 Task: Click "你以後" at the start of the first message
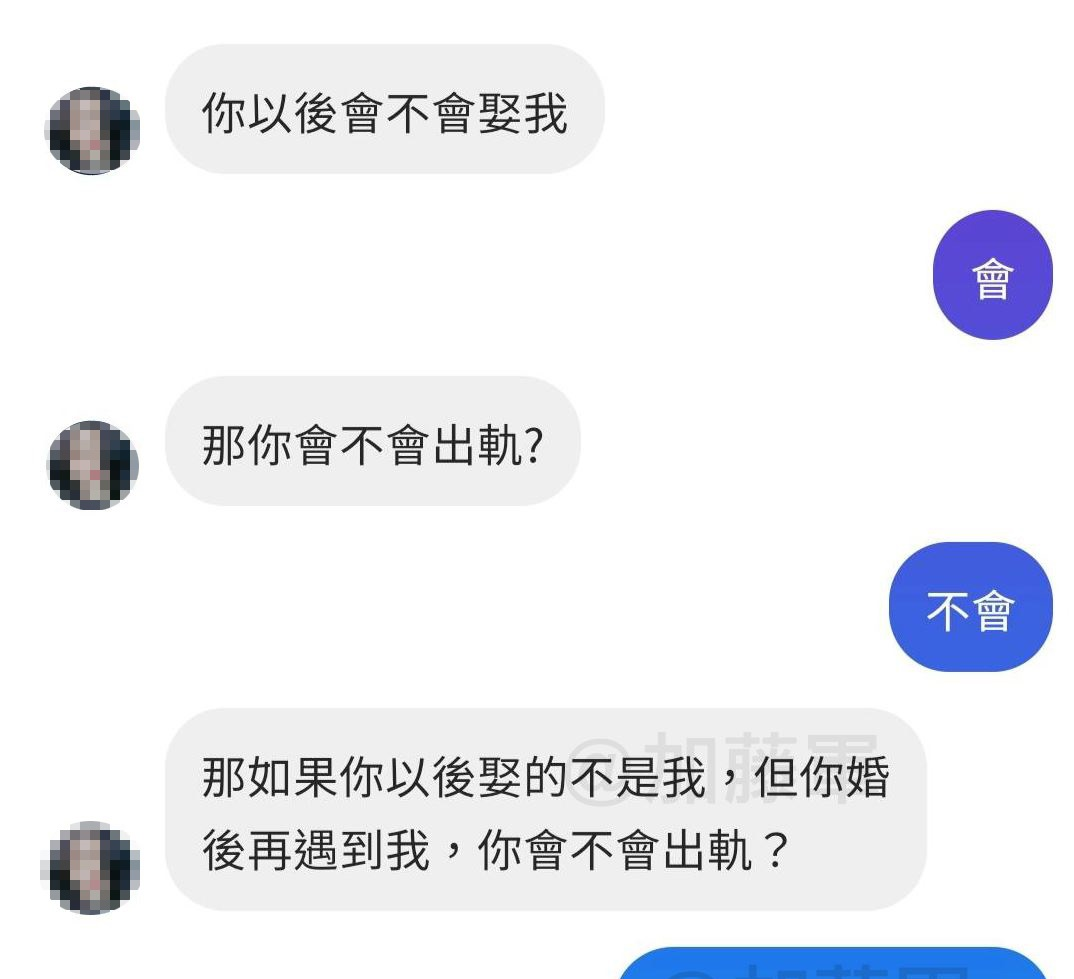271,114
